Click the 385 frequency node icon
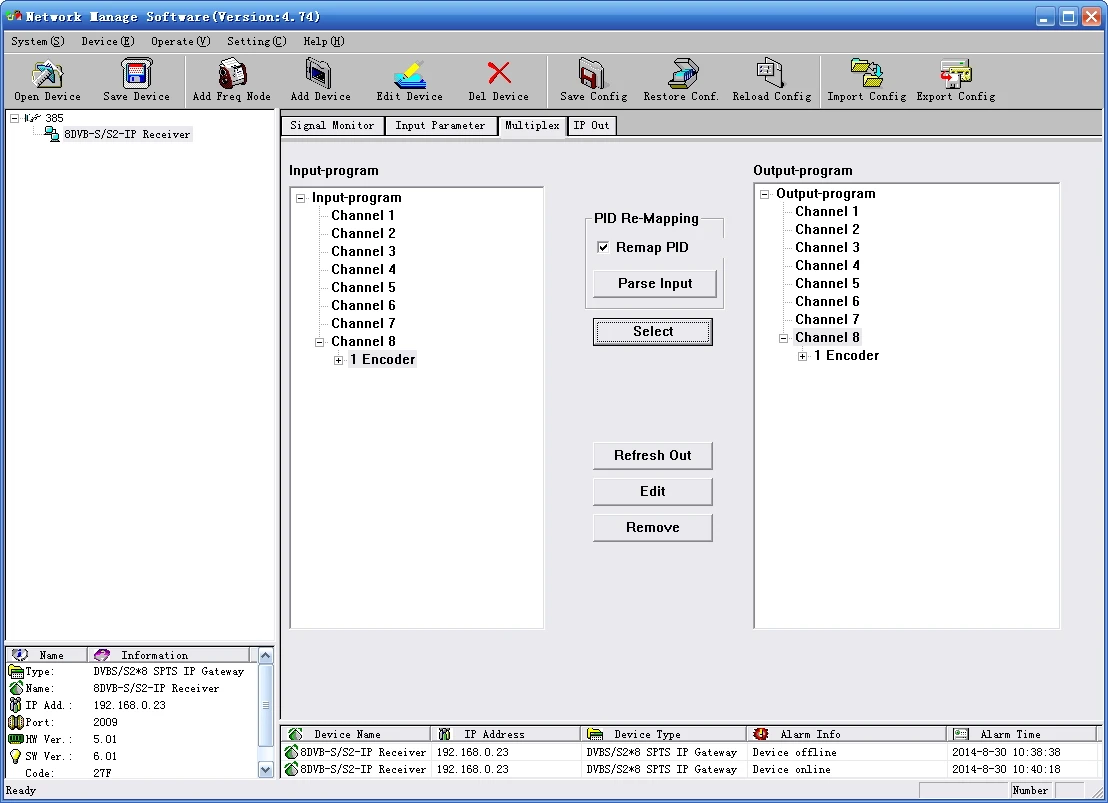 pyautogui.click(x=33, y=118)
